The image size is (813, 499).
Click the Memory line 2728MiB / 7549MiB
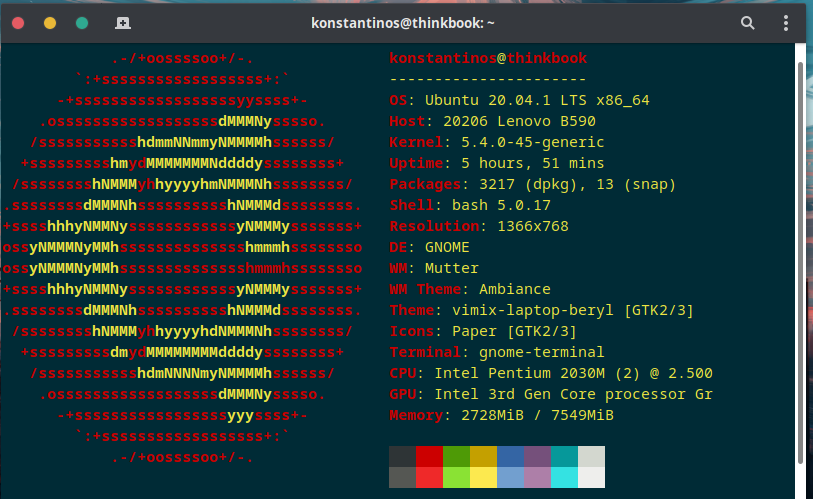[x=501, y=415]
